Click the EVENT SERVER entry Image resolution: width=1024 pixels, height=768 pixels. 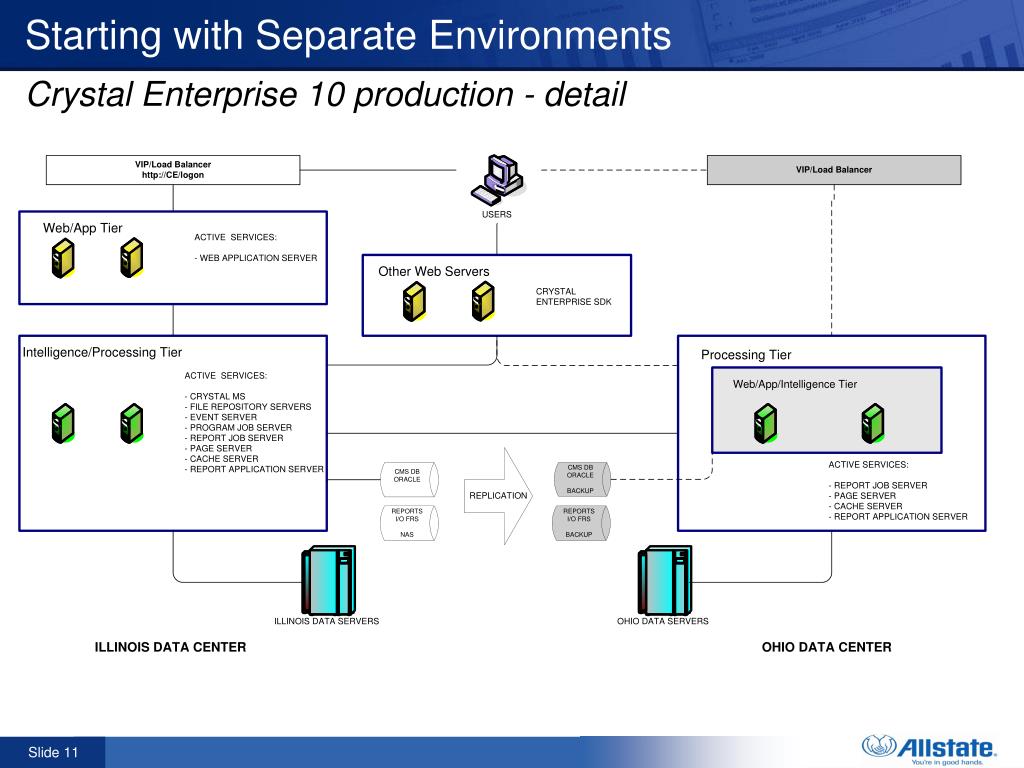pyautogui.click(x=221, y=417)
